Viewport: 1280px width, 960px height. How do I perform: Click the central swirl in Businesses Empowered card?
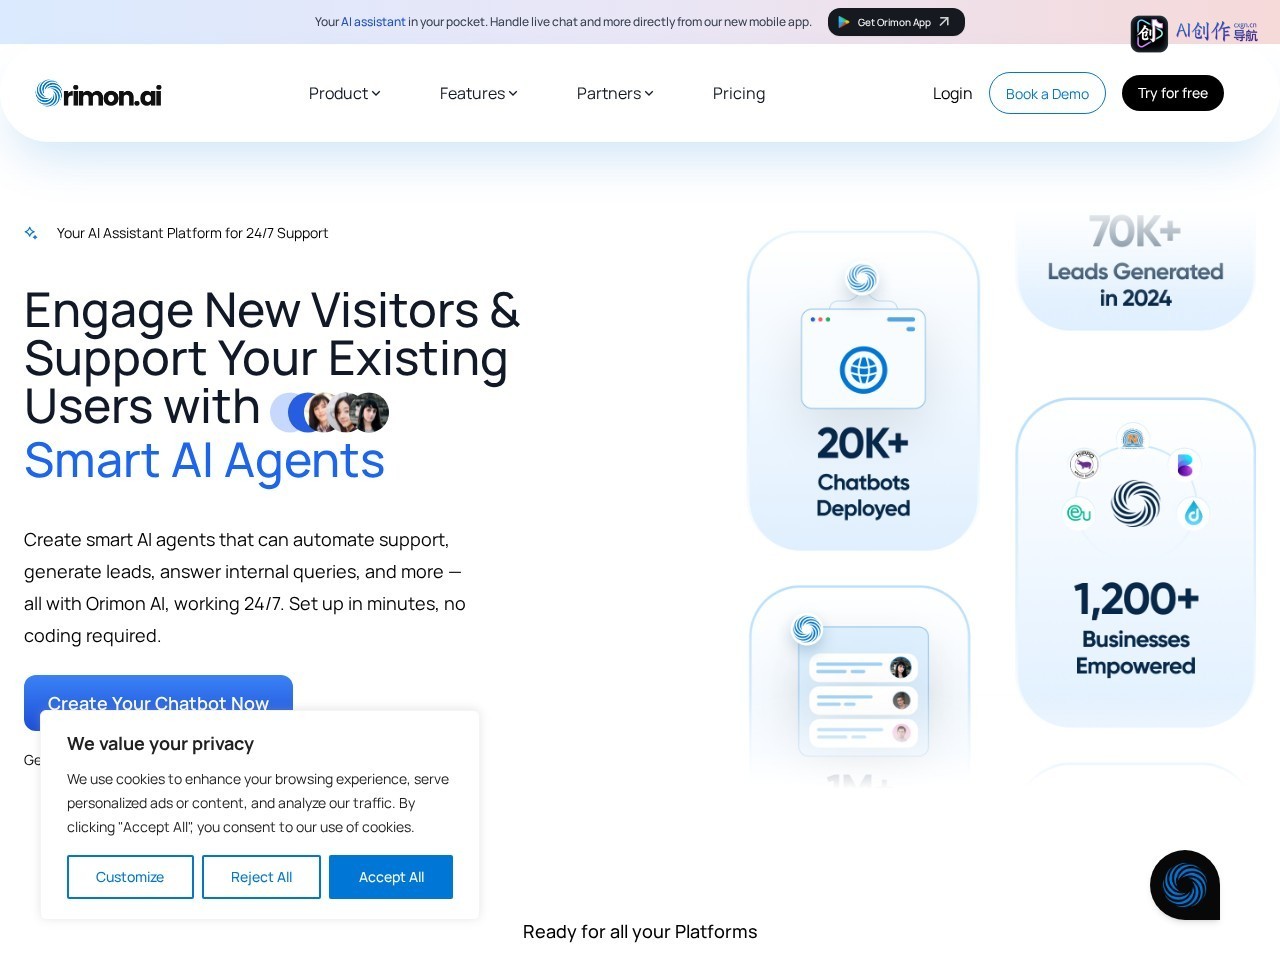pyautogui.click(x=1135, y=503)
